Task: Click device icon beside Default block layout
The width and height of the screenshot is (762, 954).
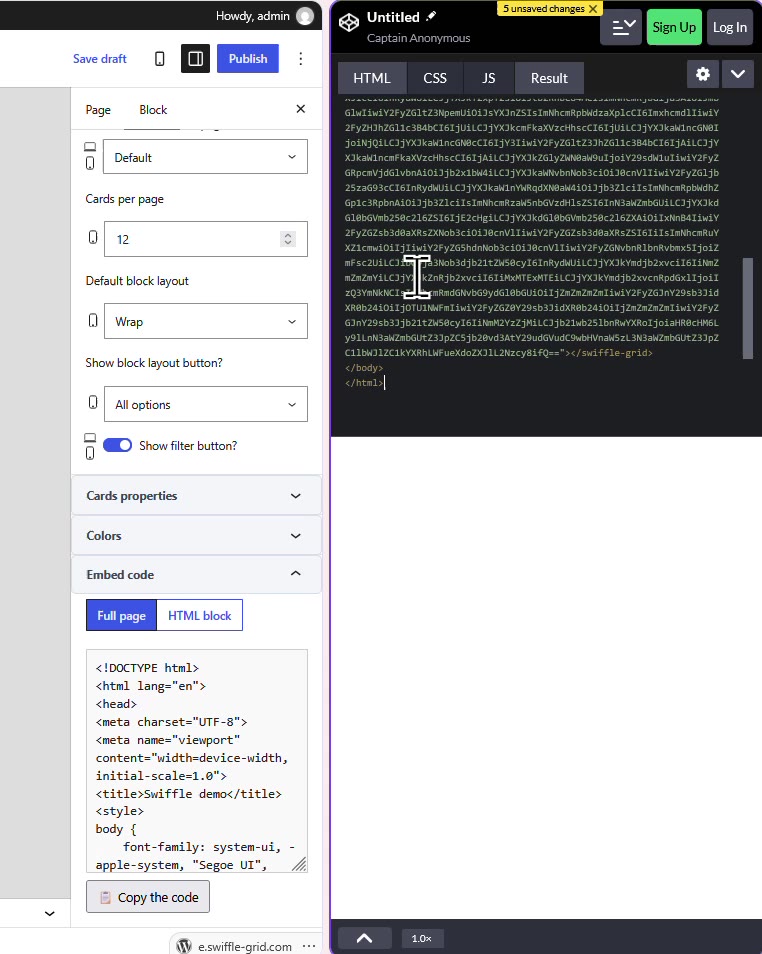Action: coord(93,320)
